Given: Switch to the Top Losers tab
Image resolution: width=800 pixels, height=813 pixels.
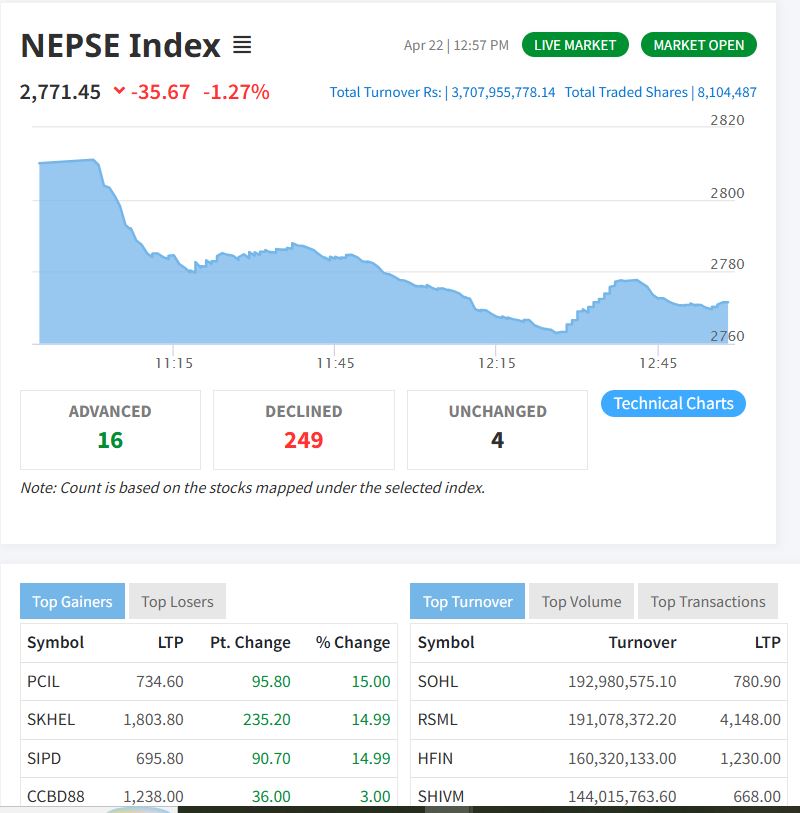Looking at the screenshot, I should [177, 601].
